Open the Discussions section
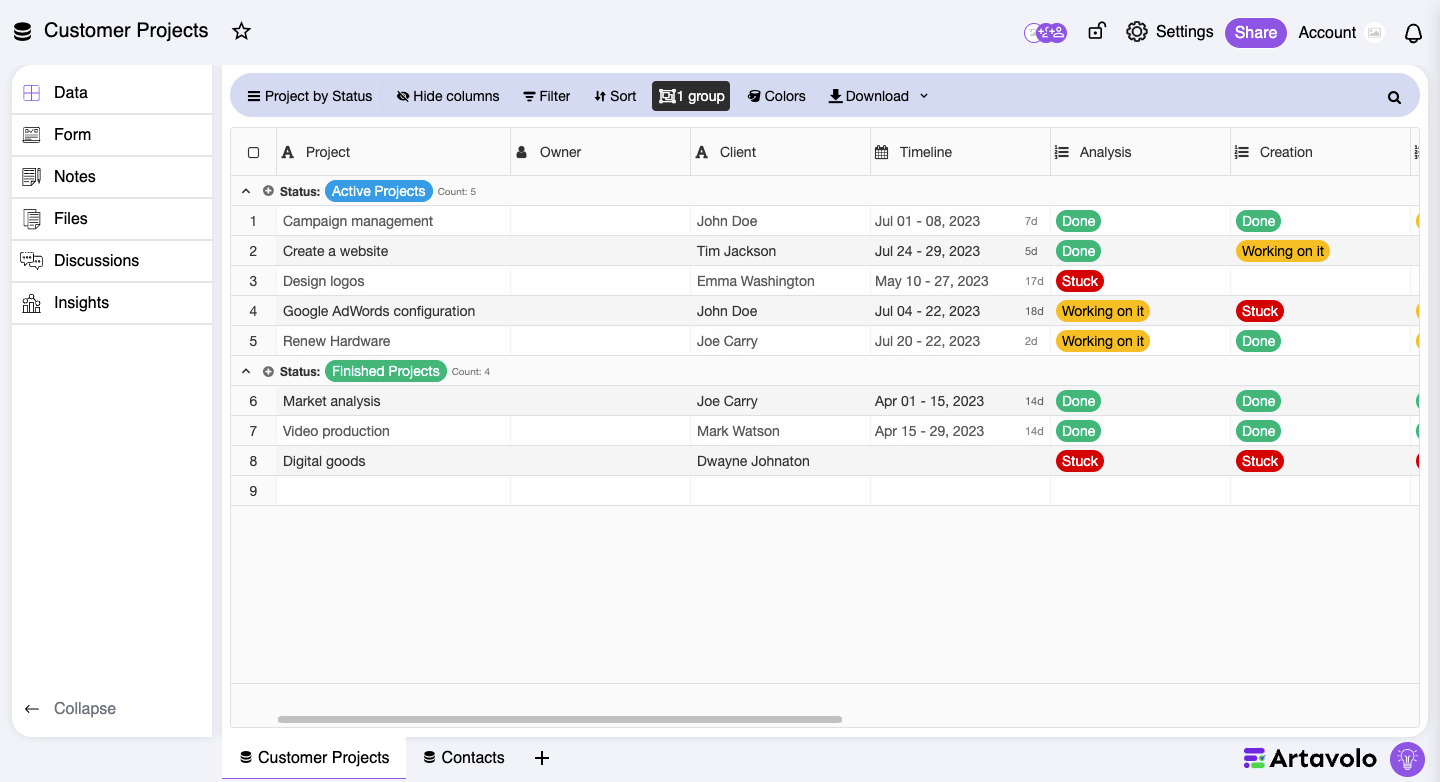Screen dimensions: 1440x782 tap(112, 260)
